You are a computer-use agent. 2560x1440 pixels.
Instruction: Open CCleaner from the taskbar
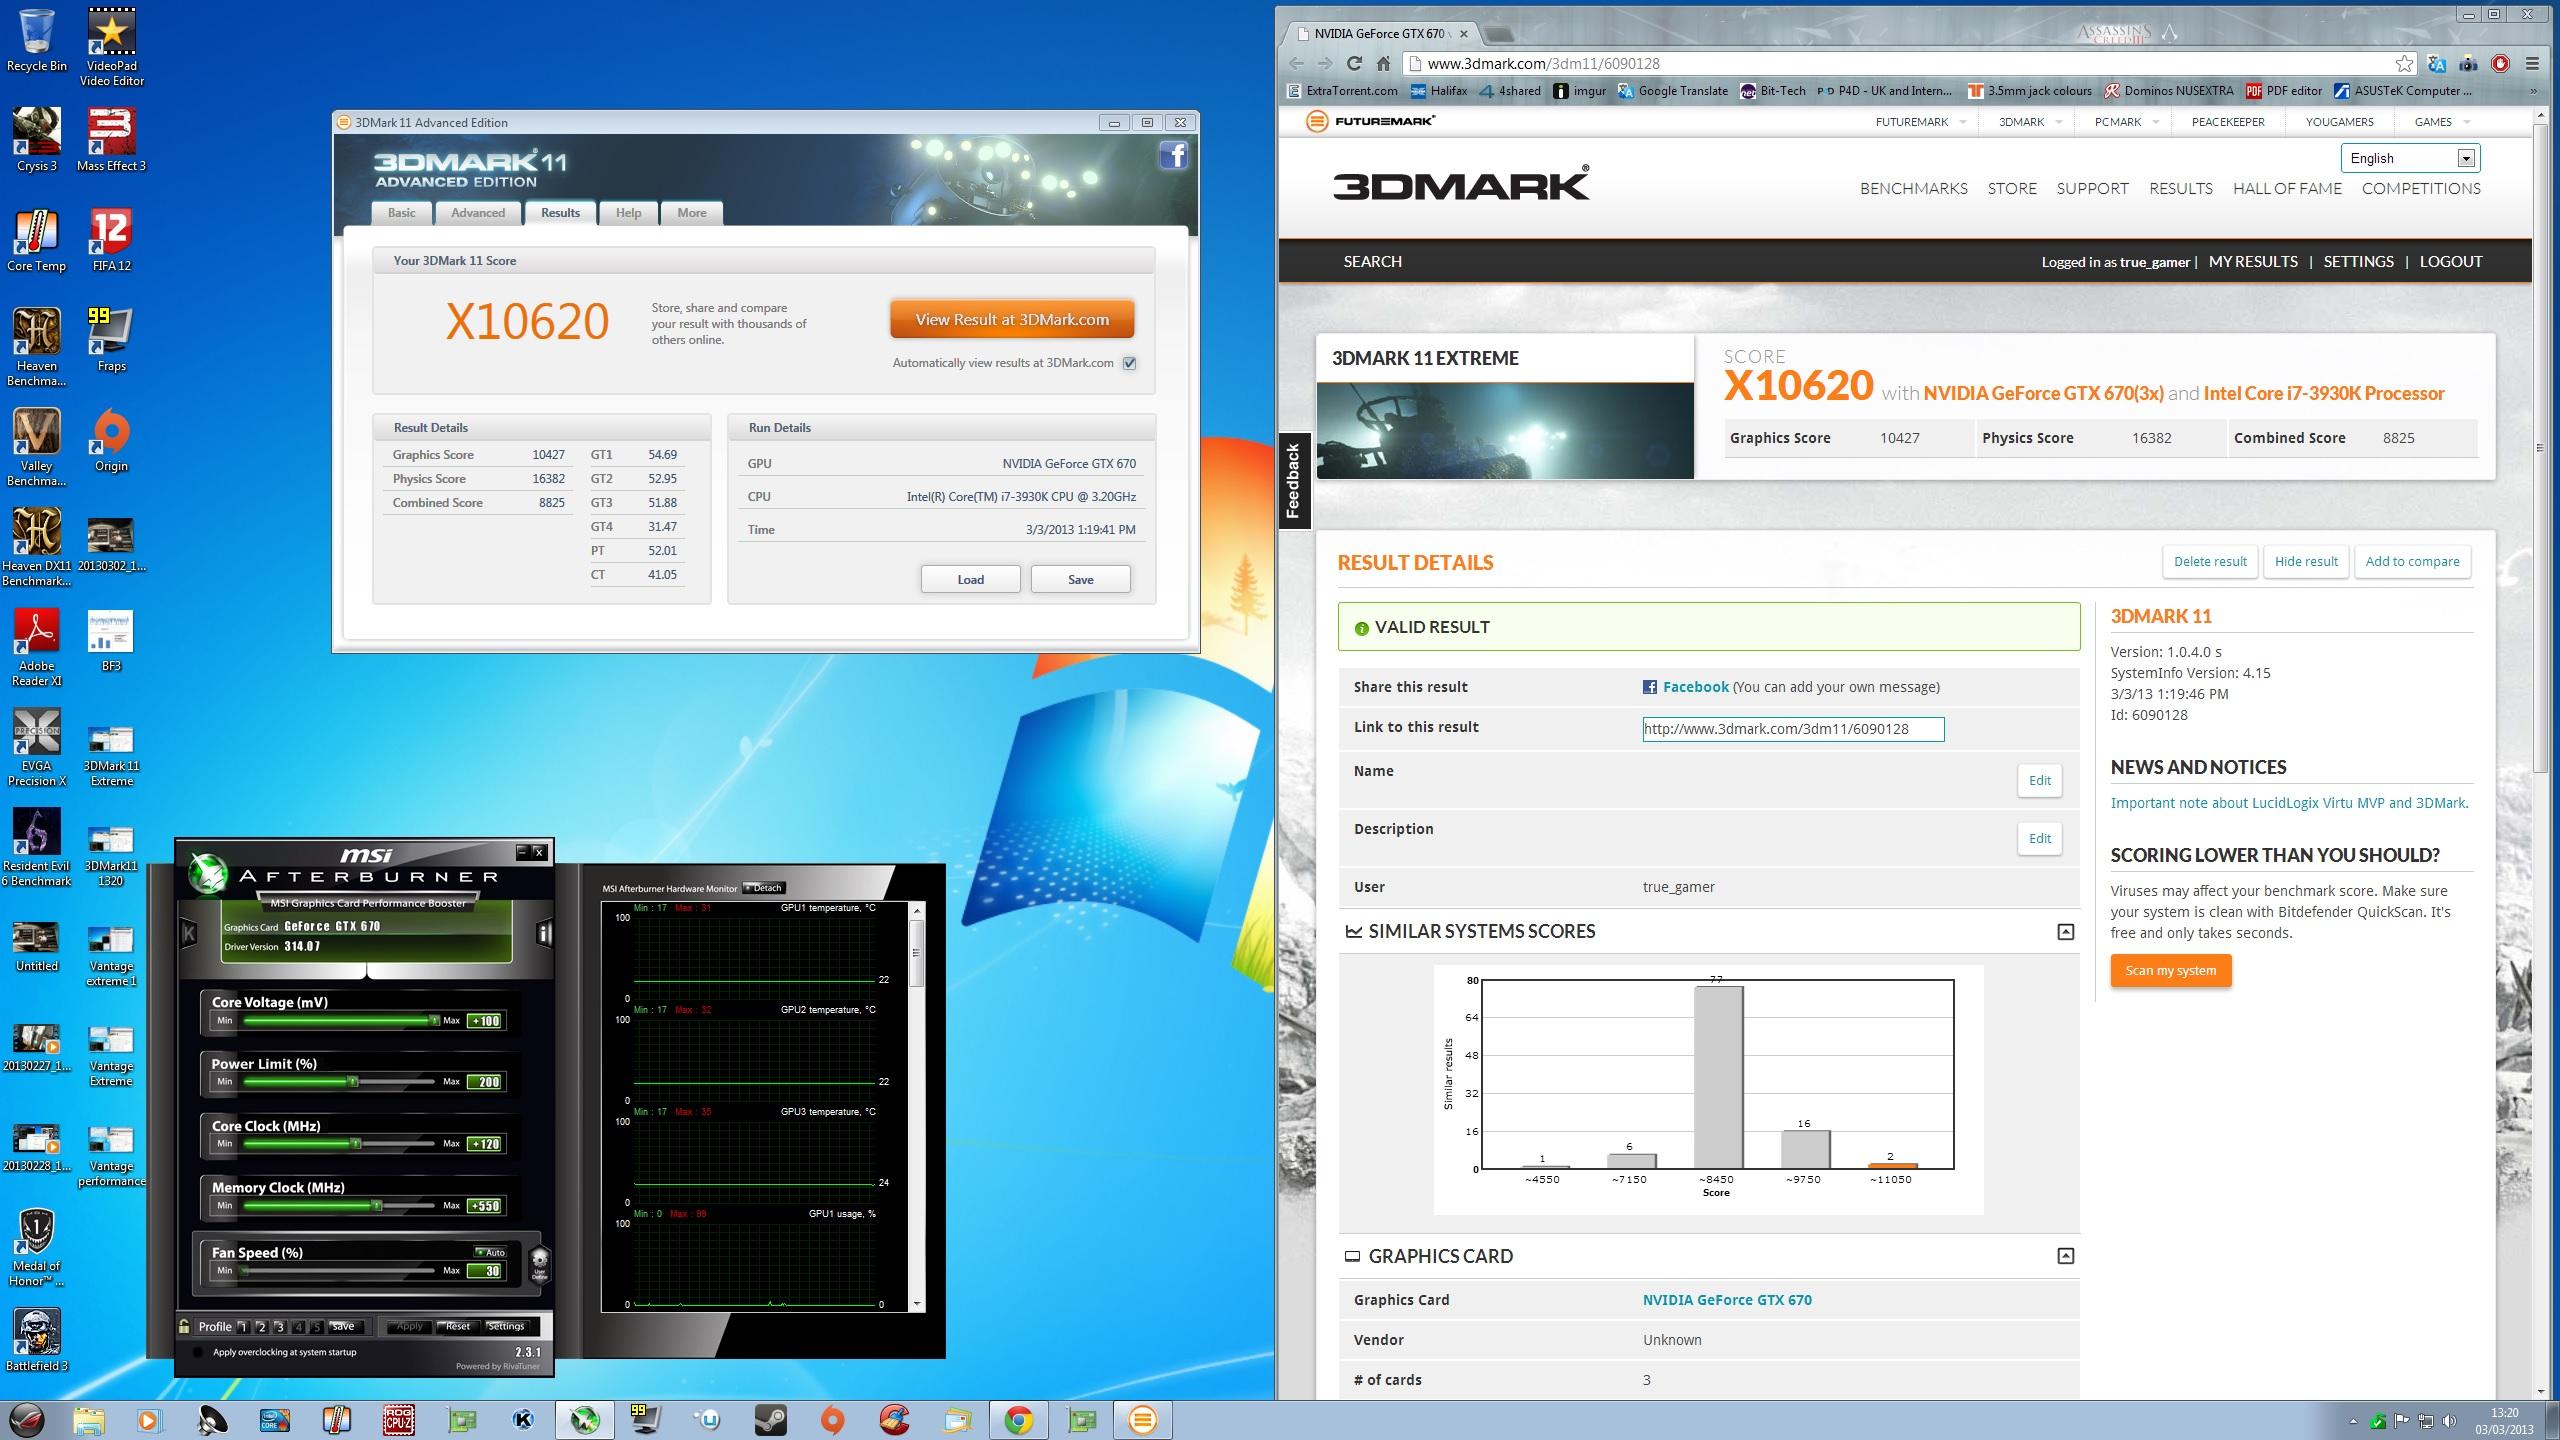click(x=894, y=1419)
